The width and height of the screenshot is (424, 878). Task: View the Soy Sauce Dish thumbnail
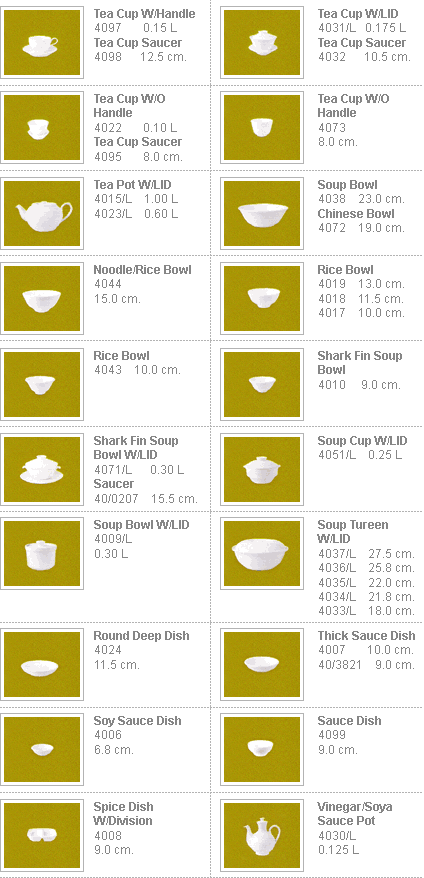(42, 749)
